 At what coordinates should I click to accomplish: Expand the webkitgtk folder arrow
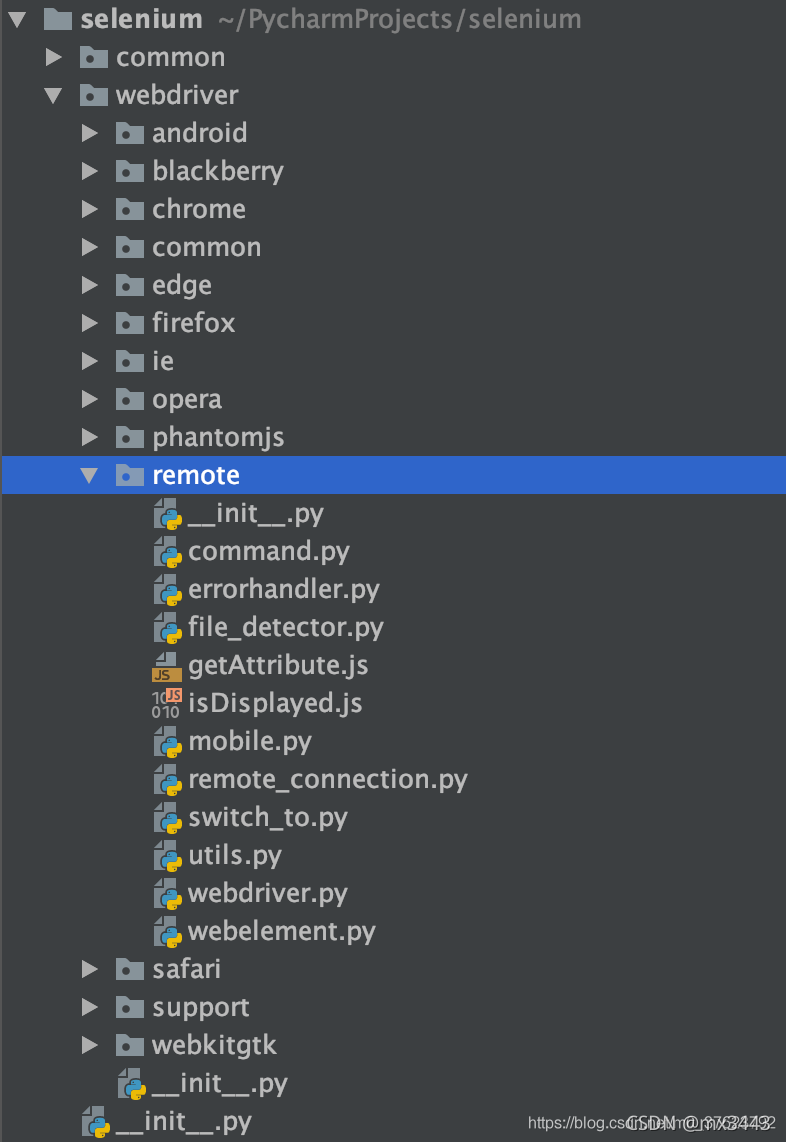tap(90, 1045)
